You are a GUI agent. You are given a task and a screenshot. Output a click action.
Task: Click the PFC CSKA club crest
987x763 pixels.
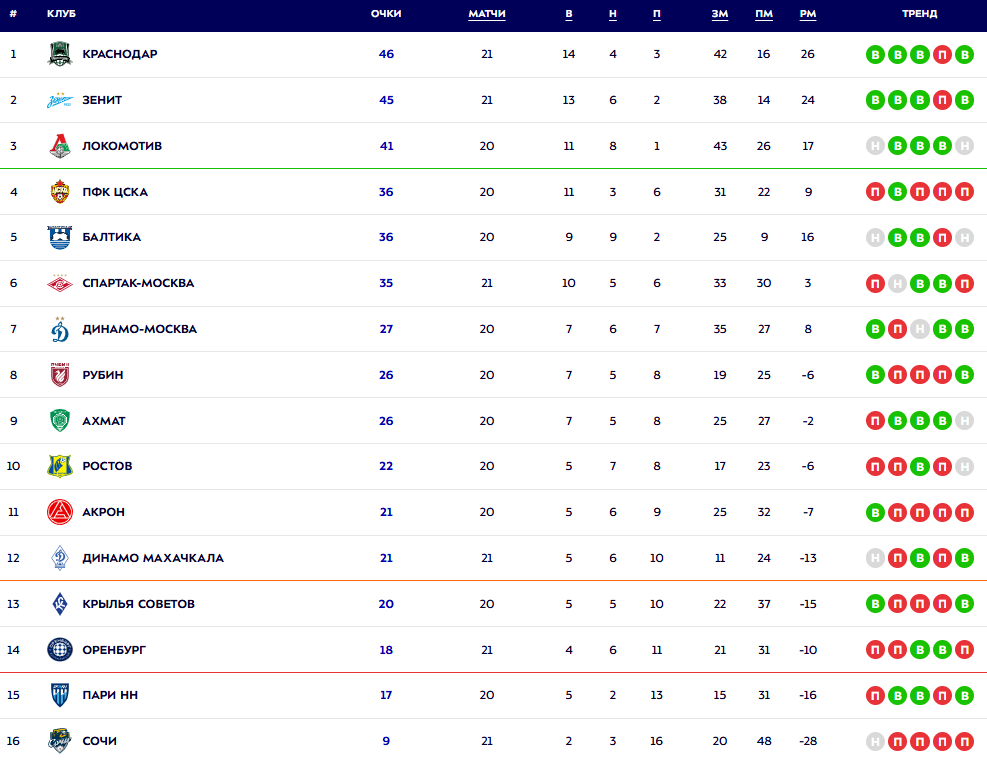tap(60, 192)
